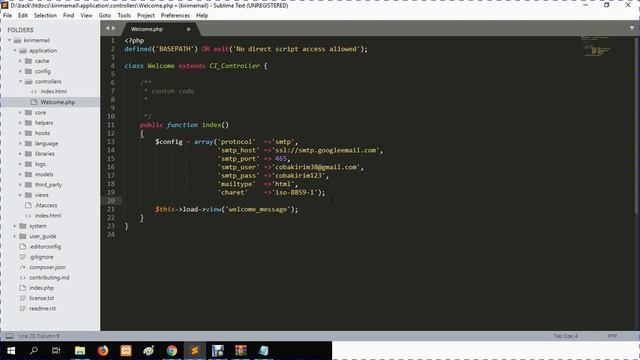Open index.php in the sidebar
This screenshot has height=360, width=640.
pyautogui.click(x=41, y=288)
